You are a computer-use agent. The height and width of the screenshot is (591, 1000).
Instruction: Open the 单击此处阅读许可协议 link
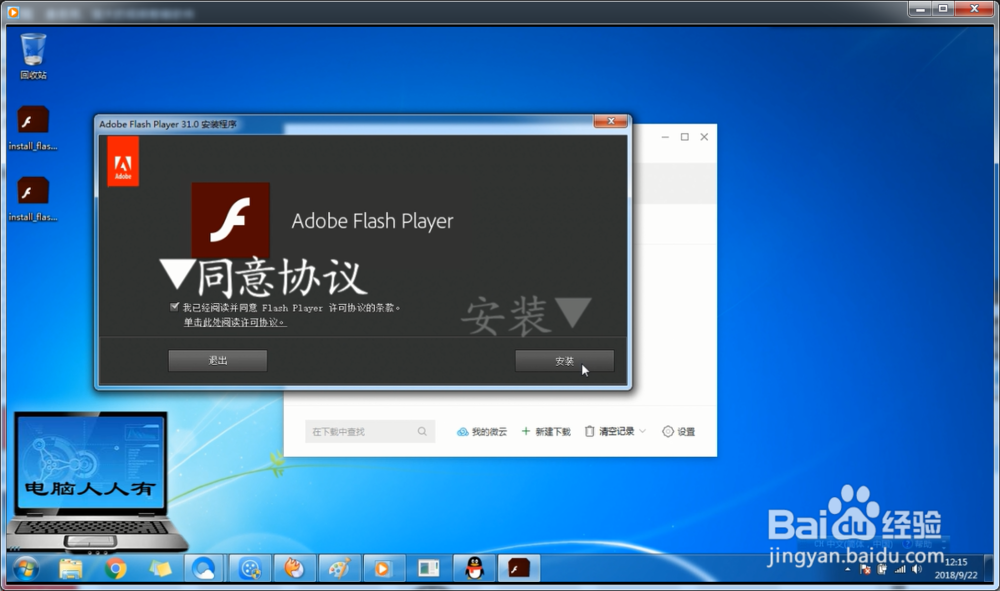235,323
